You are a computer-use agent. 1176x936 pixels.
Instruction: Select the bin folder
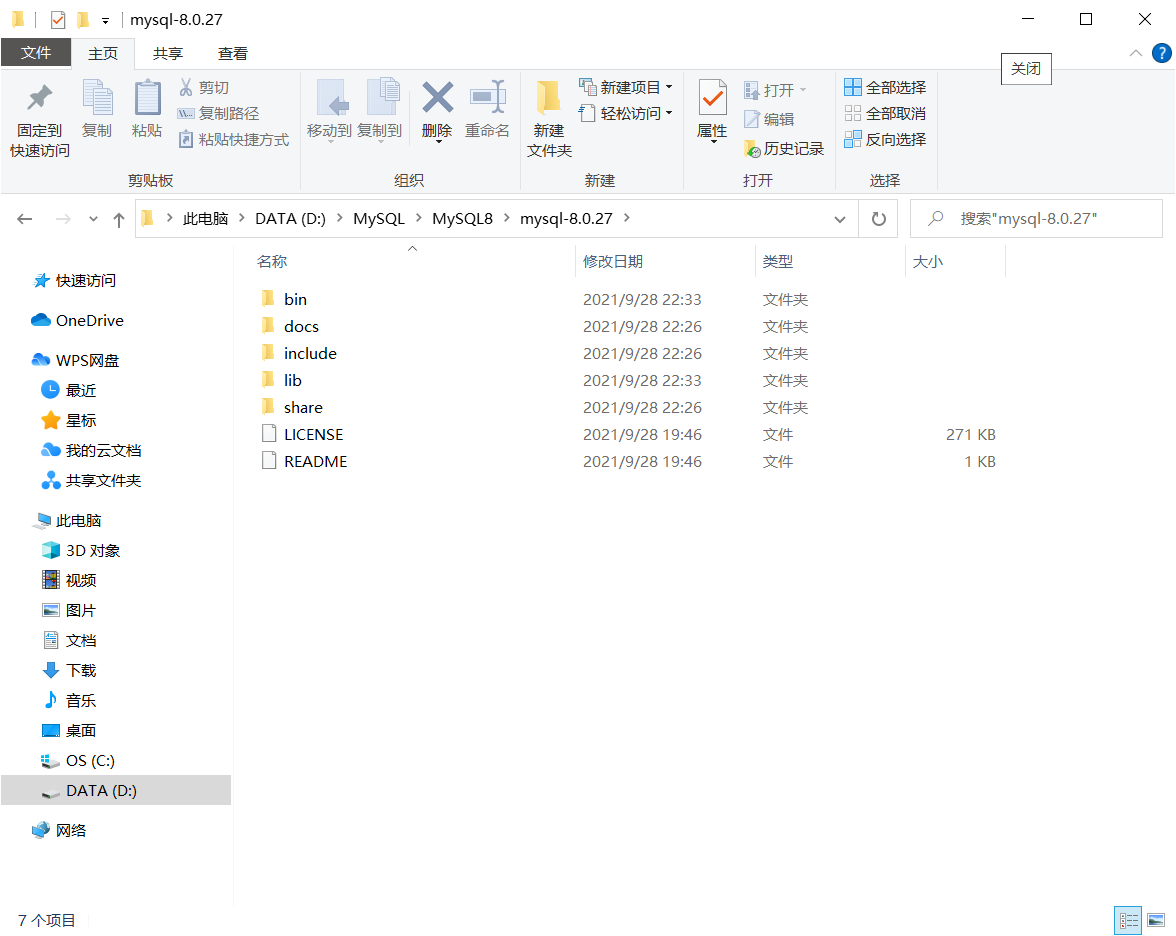[295, 299]
